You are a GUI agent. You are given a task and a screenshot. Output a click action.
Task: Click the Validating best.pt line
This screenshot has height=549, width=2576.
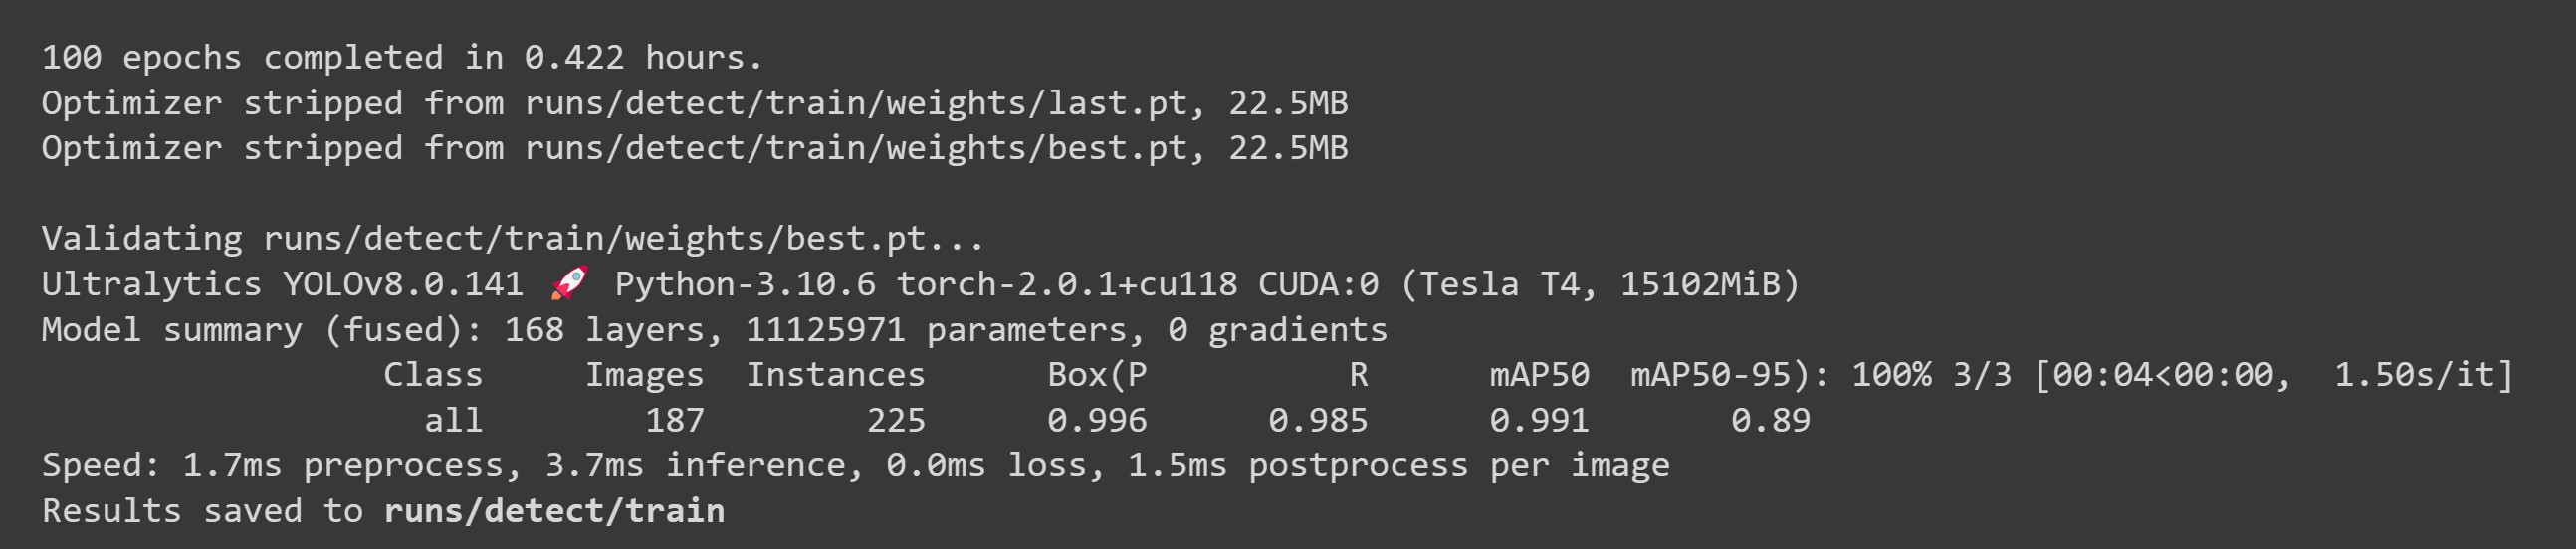click(513, 239)
